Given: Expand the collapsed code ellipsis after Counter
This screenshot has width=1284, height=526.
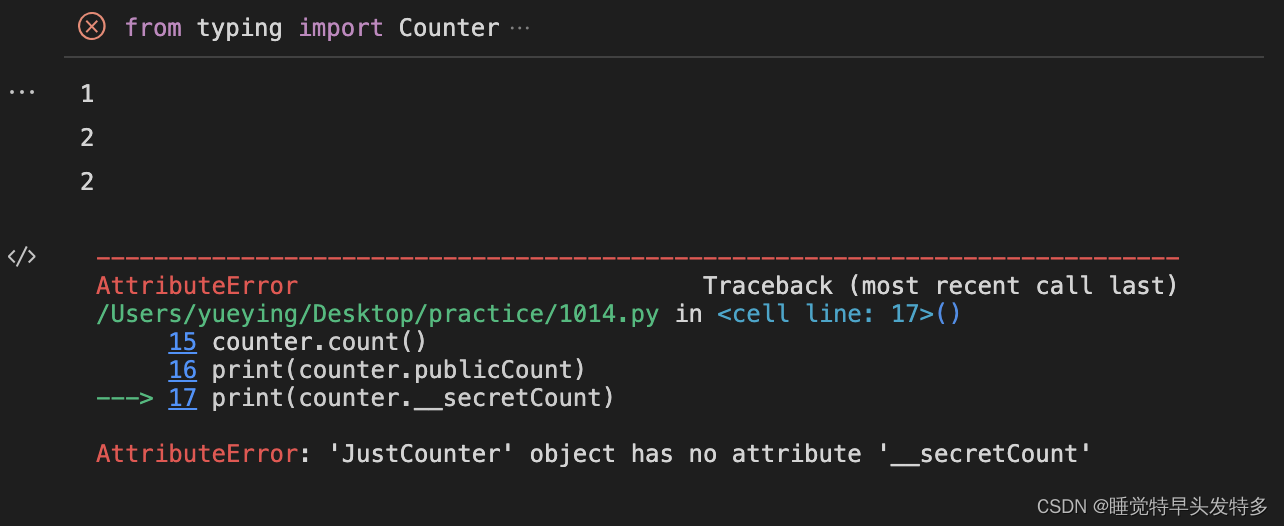Looking at the screenshot, I should tap(519, 28).
